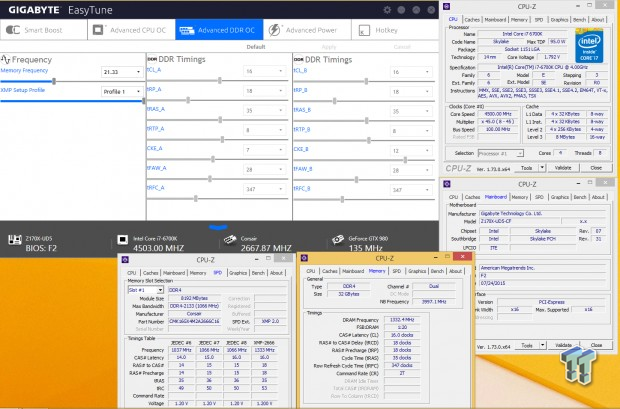Click CPU-Z app icon in Memory window
This screenshot has width=620, height=409.
pyautogui.click(x=304, y=258)
